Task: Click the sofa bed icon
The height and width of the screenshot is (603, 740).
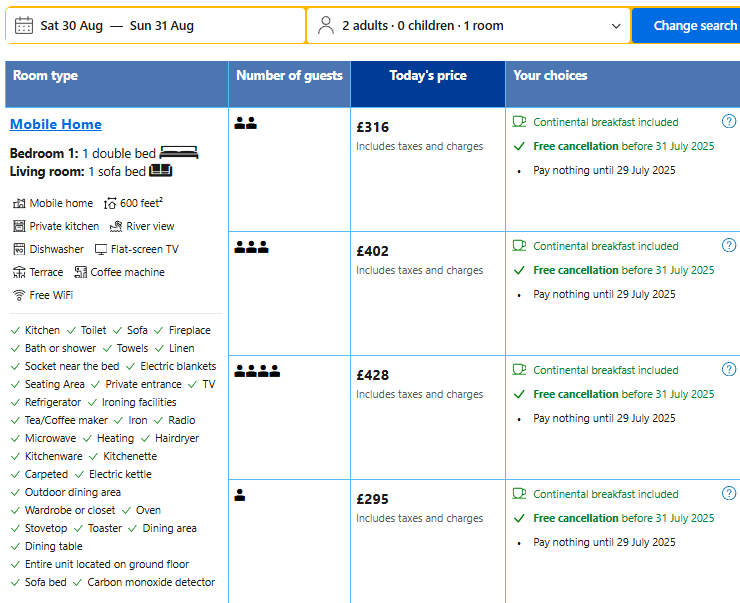Action: coord(161,171)
